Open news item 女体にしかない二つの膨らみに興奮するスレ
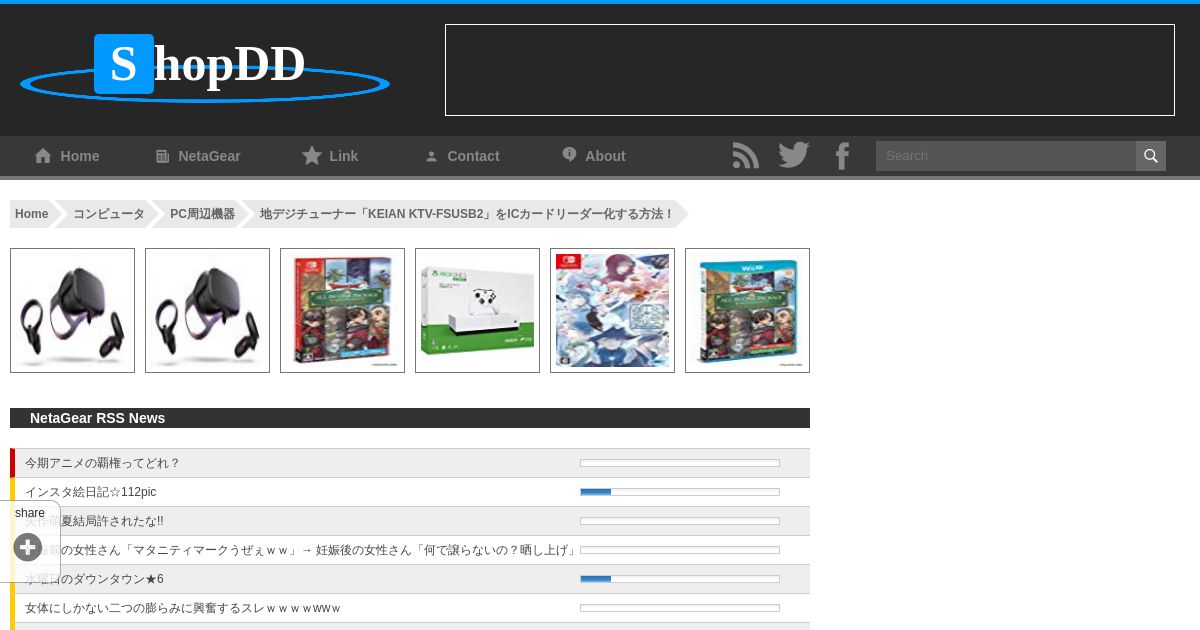The height and width of the screenshot is (630, 1200). click(x=183, y=608)
